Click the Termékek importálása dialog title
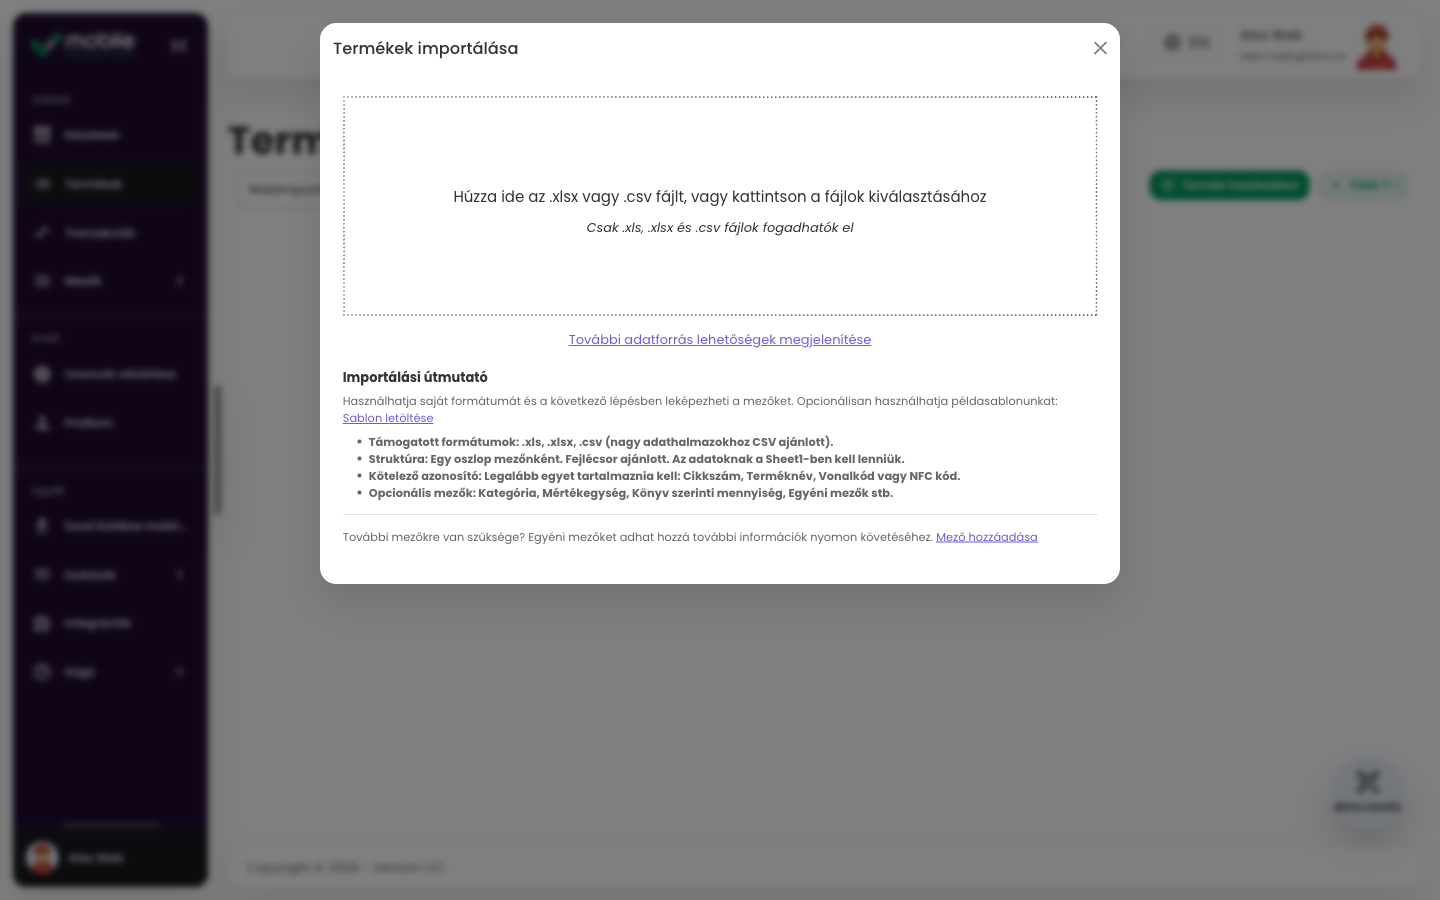Viewport: 1440px width, 900px height. tap(426, 48)
